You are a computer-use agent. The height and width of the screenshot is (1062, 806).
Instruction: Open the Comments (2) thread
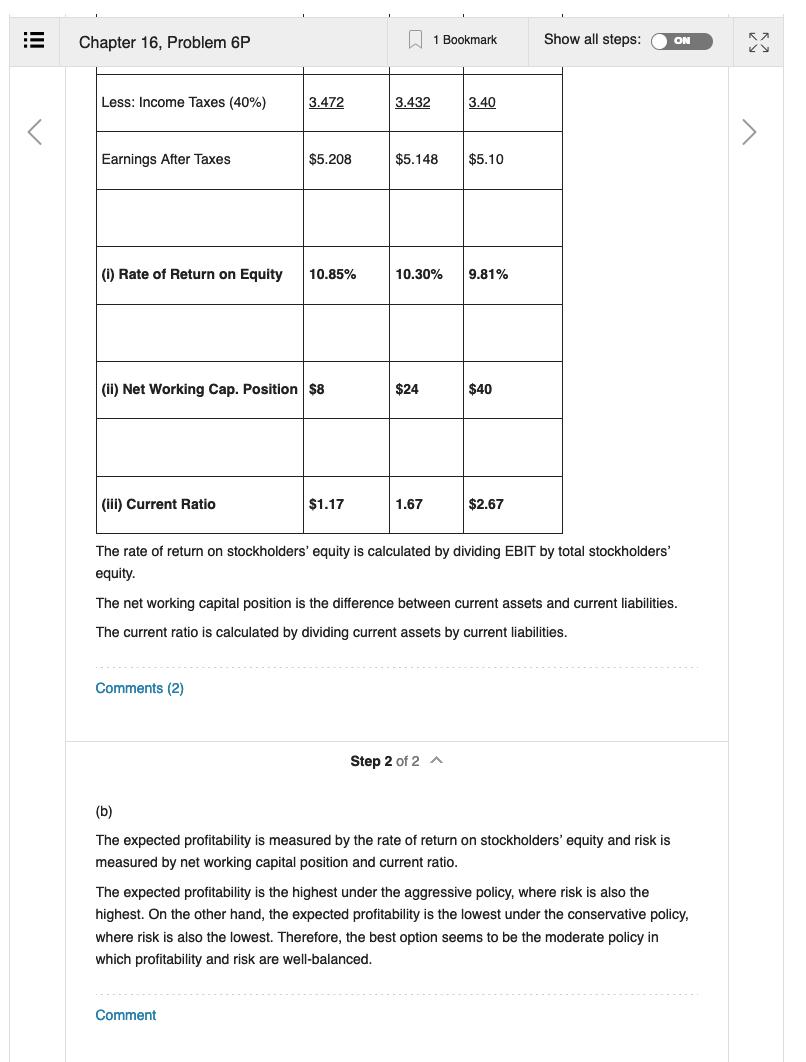[139, 688]
